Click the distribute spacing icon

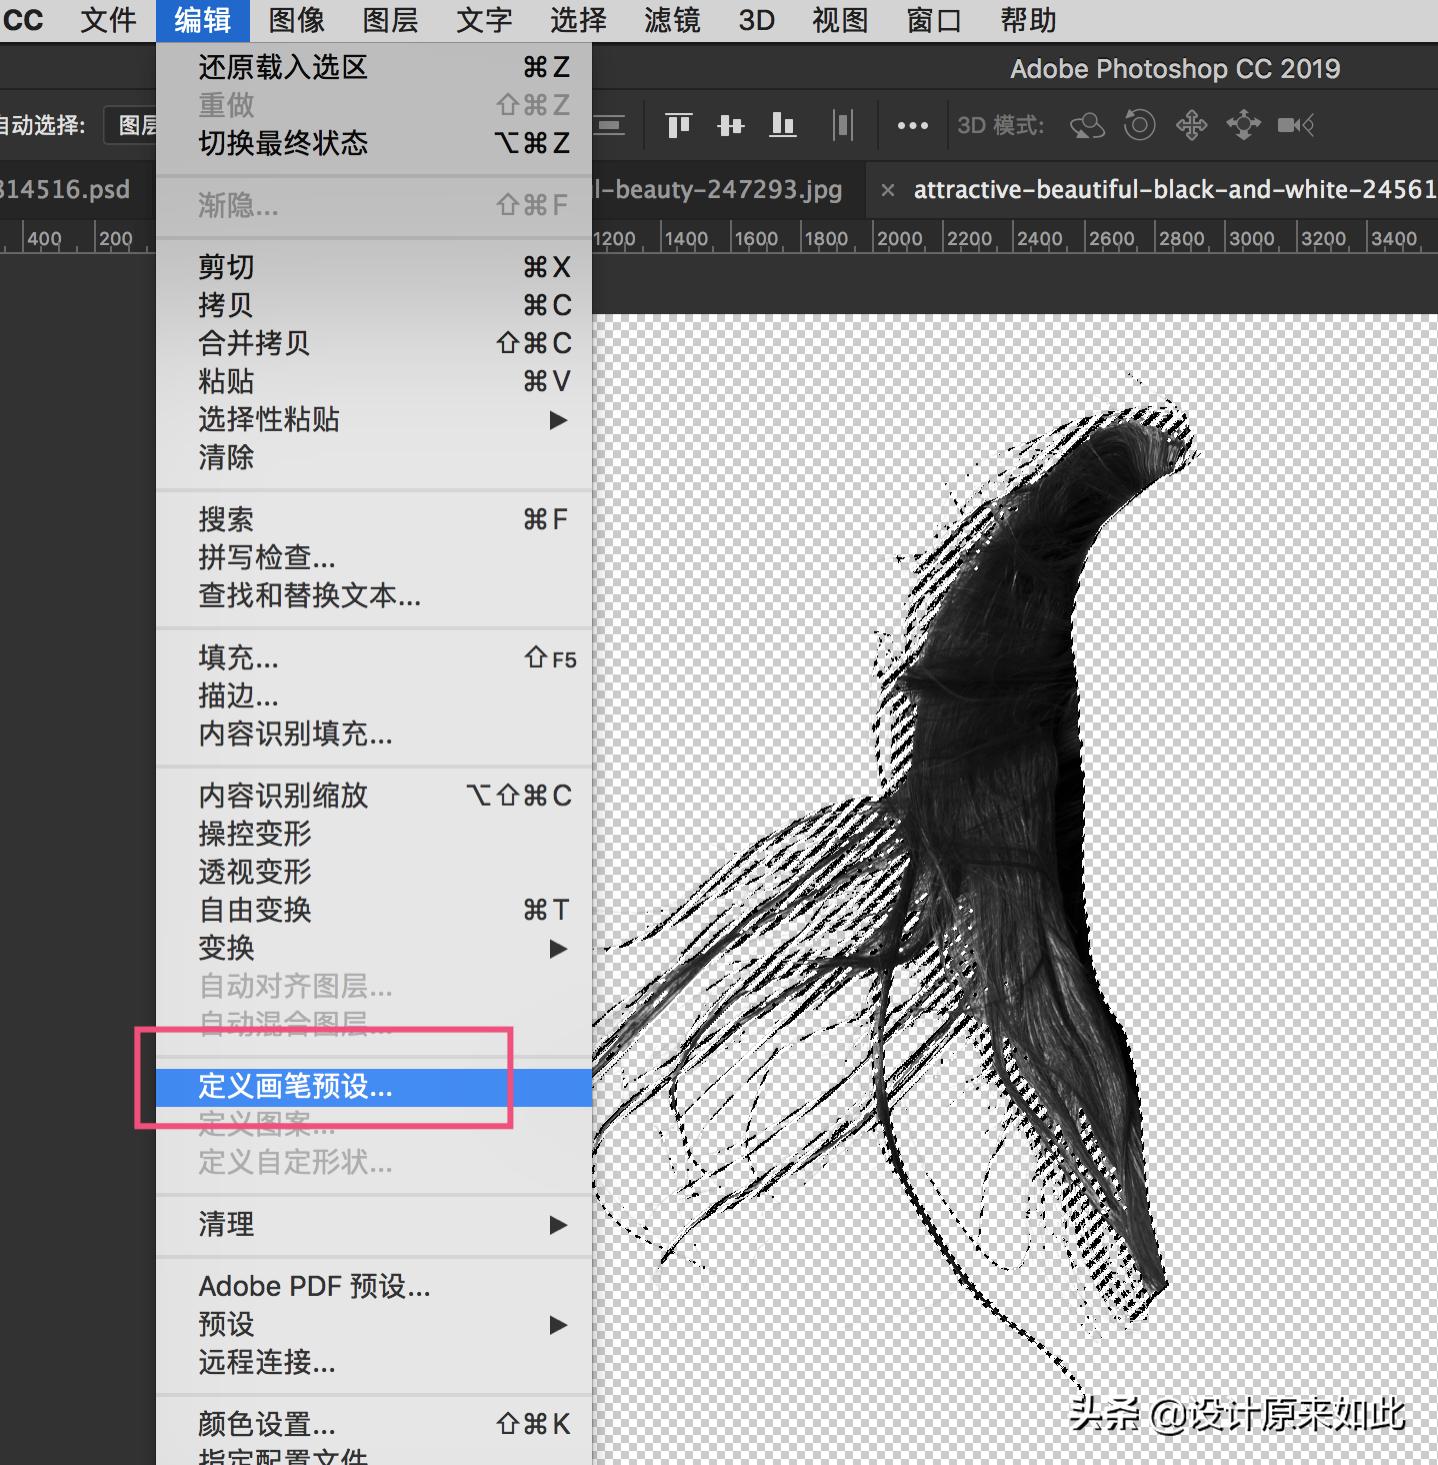(843, 125)
